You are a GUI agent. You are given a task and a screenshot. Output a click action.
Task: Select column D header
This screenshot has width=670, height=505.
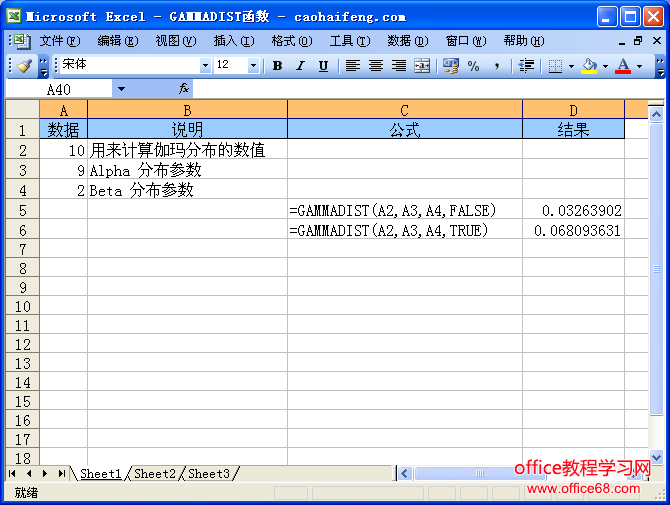pos(573,110)
